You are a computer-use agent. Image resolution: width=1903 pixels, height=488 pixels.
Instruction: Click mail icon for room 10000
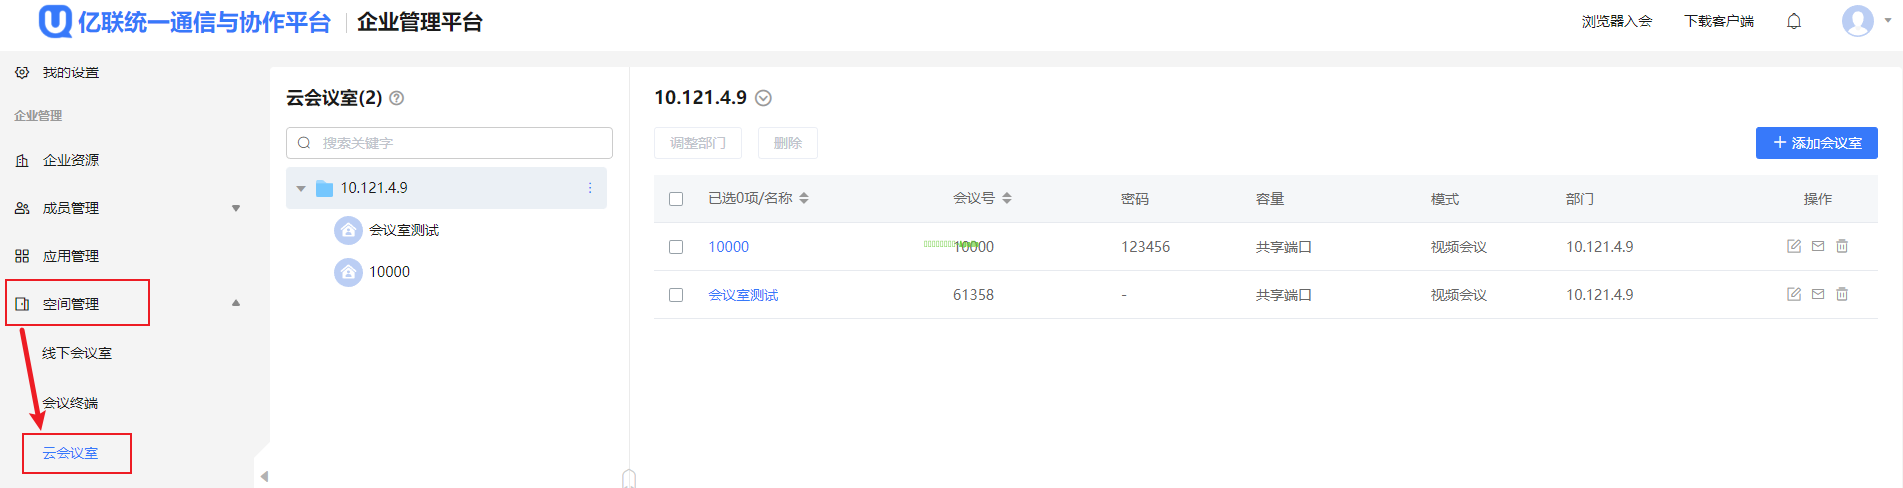(x=1818, y=246)
